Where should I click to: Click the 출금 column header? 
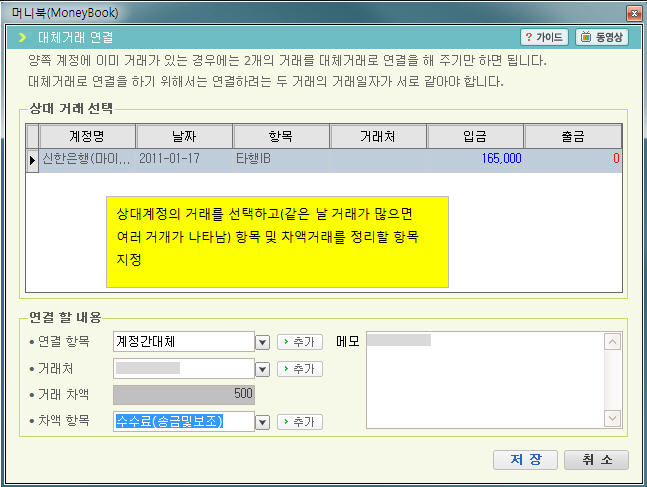(573, 136)
